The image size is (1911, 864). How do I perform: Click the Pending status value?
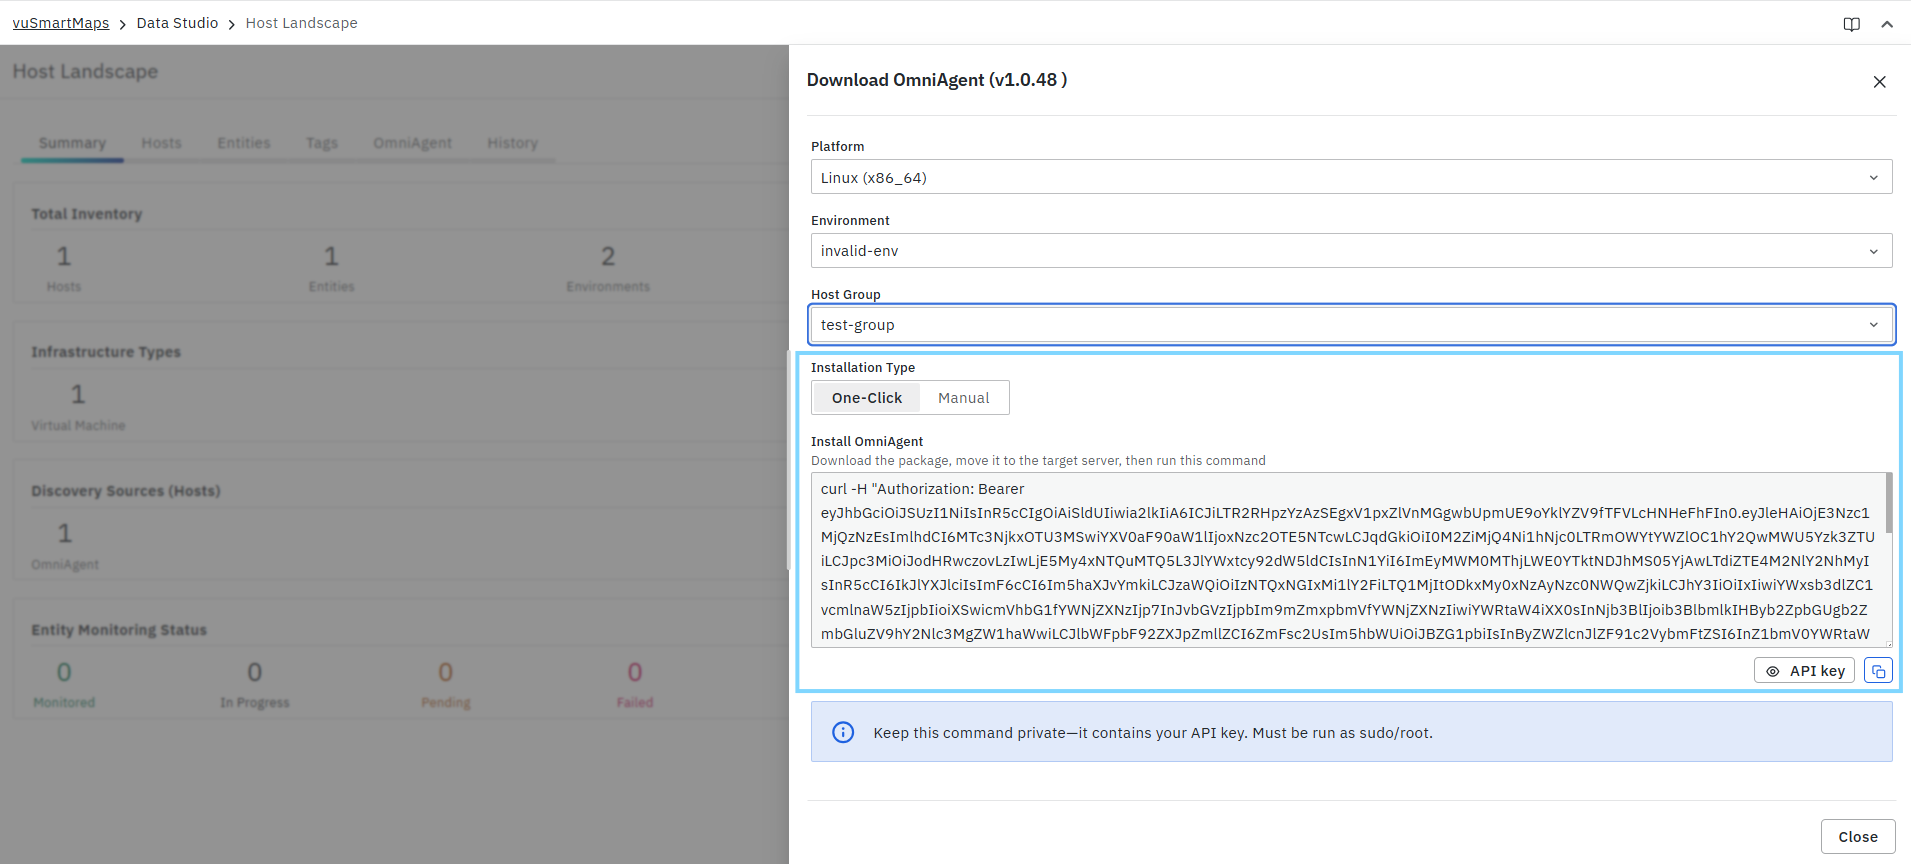click(445, 672)
